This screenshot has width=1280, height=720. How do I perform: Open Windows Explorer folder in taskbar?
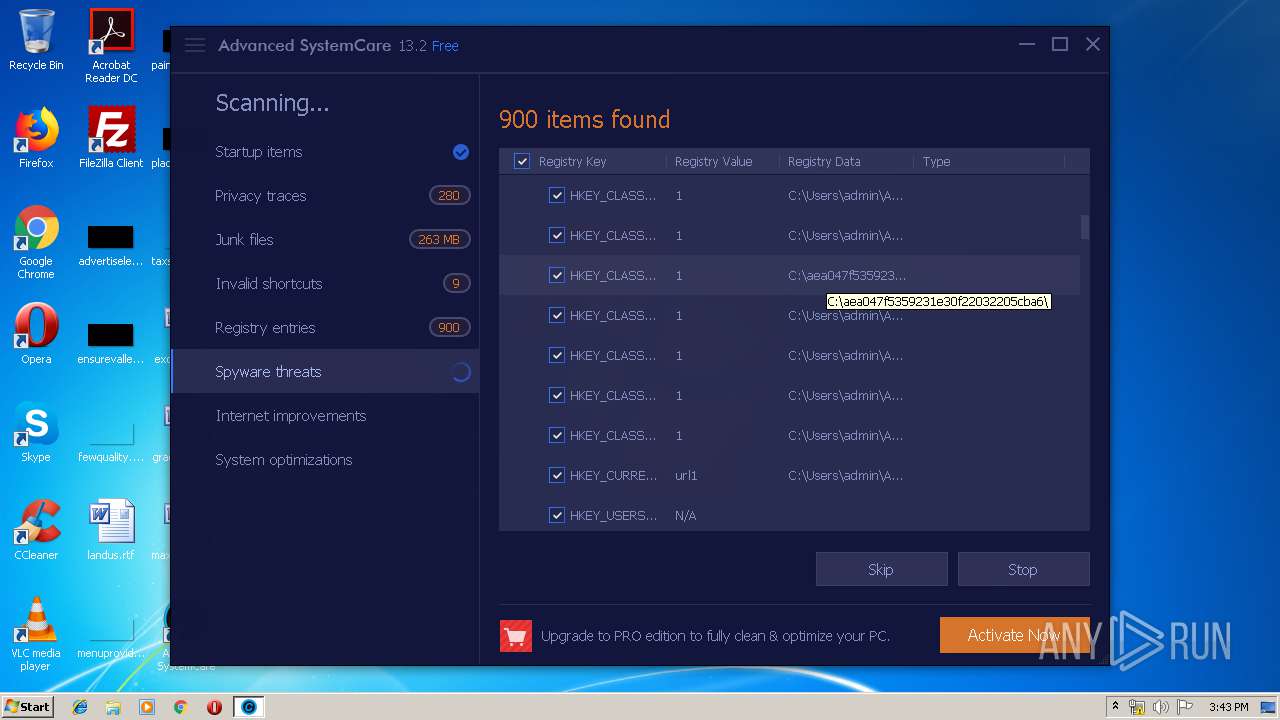(113, 707)
